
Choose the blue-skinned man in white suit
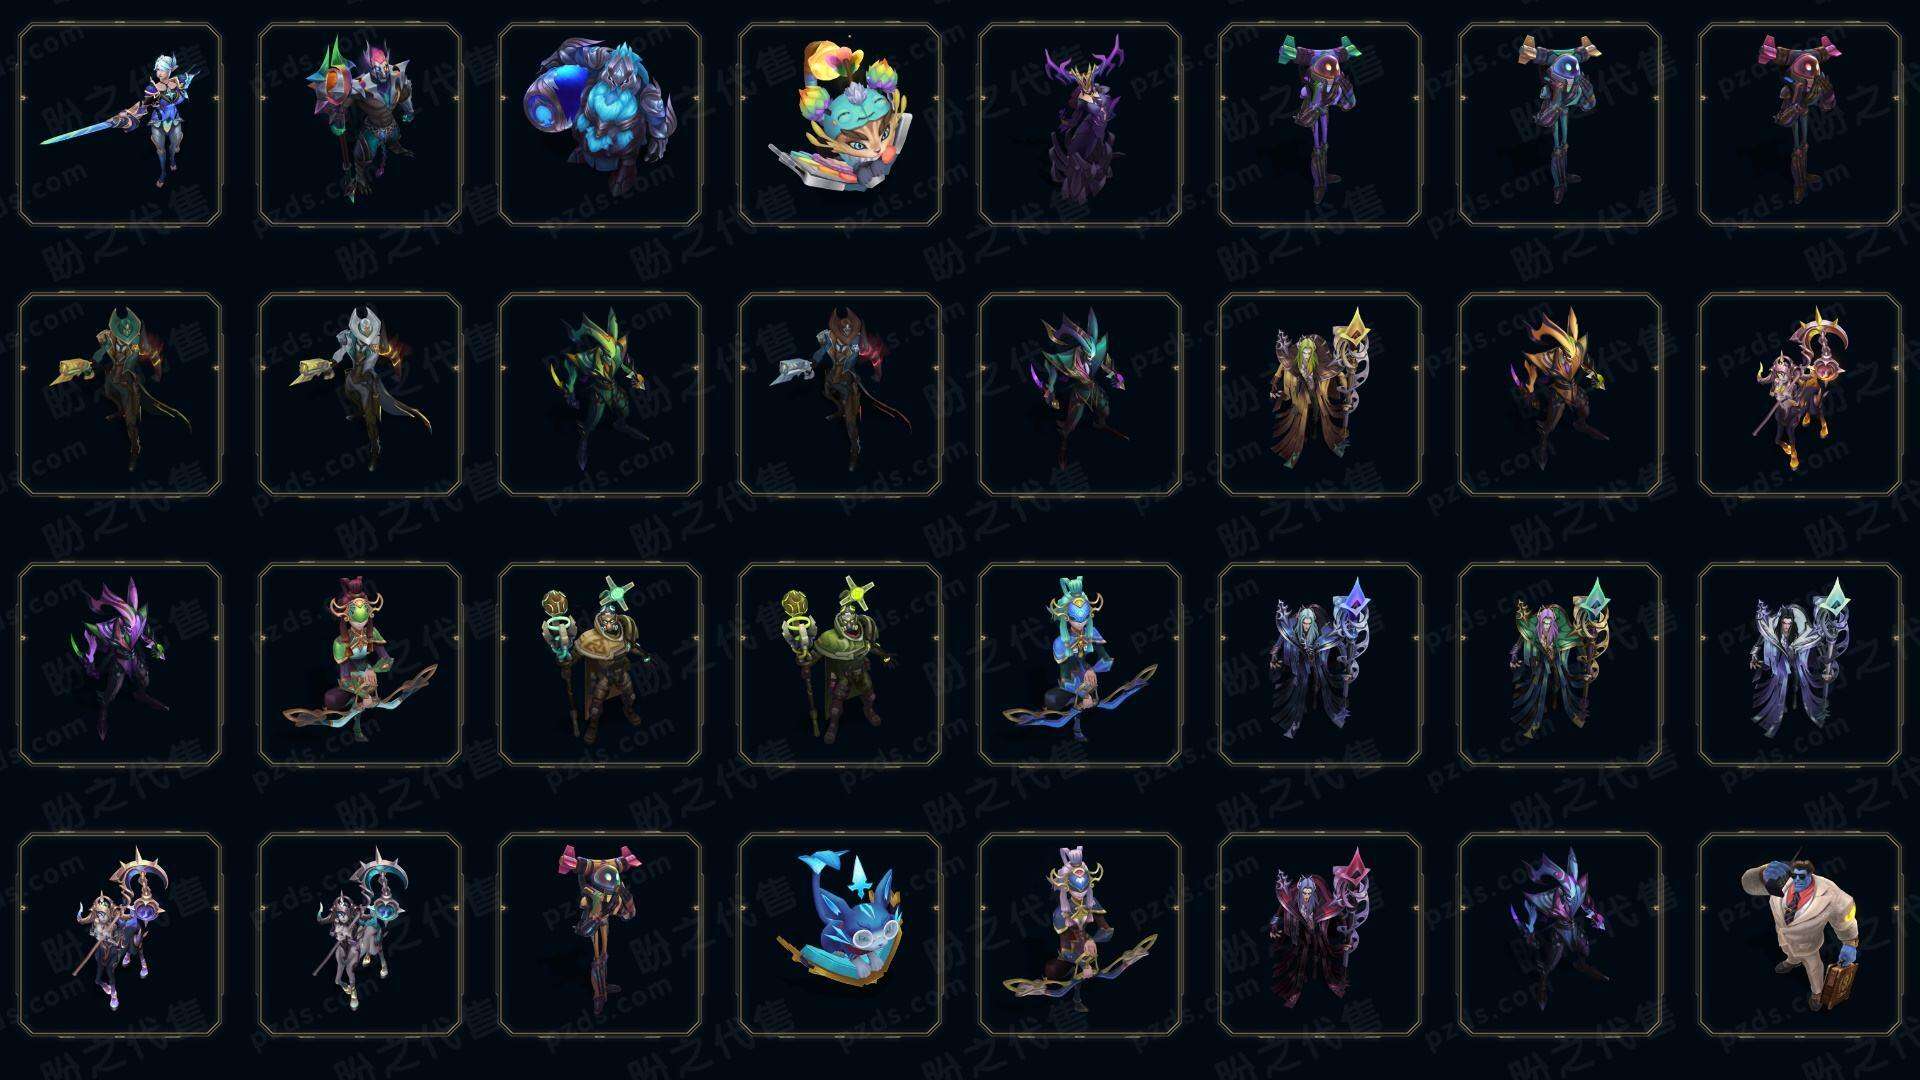(1800, 934)
